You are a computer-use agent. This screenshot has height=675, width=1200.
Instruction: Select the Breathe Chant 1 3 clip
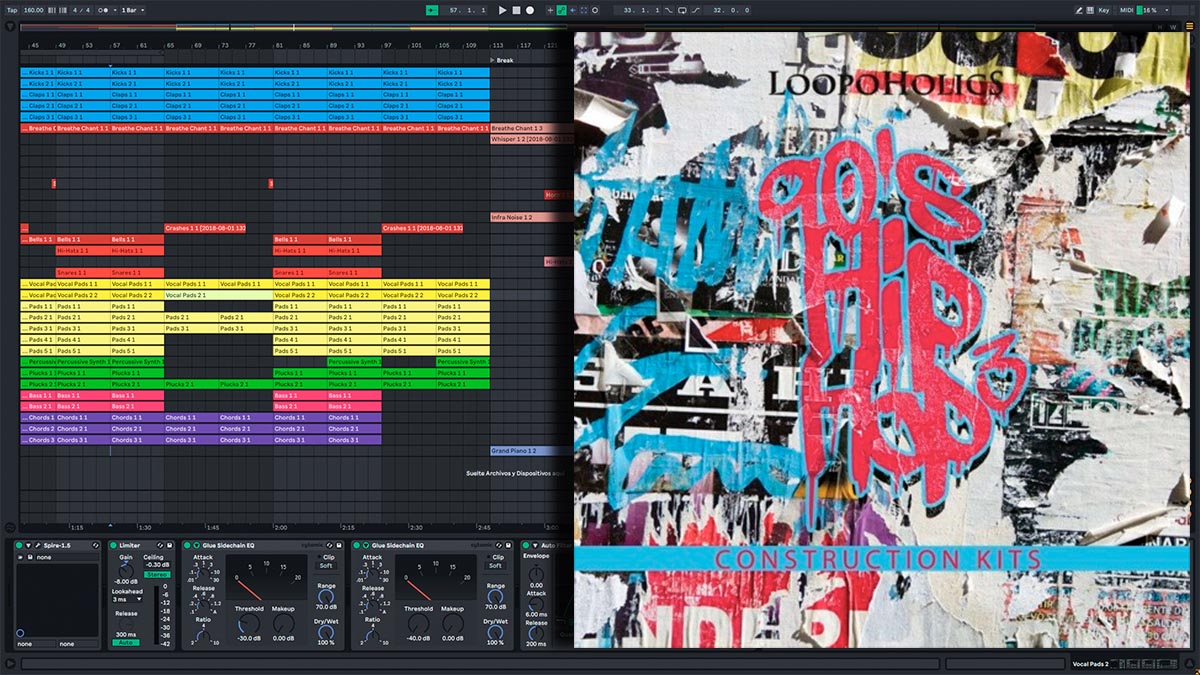[x=531, y=128]
